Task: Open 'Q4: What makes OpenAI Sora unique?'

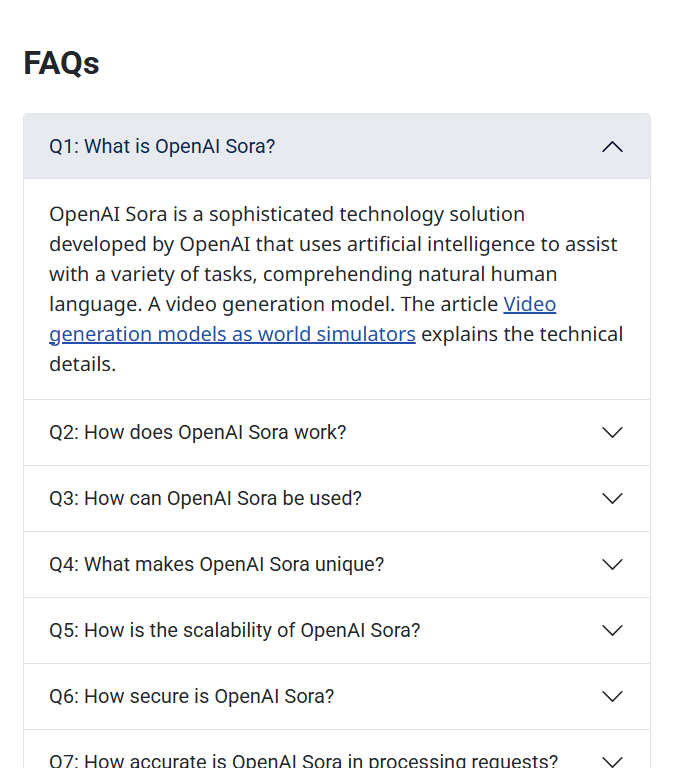Action: [x=216, y=564]
